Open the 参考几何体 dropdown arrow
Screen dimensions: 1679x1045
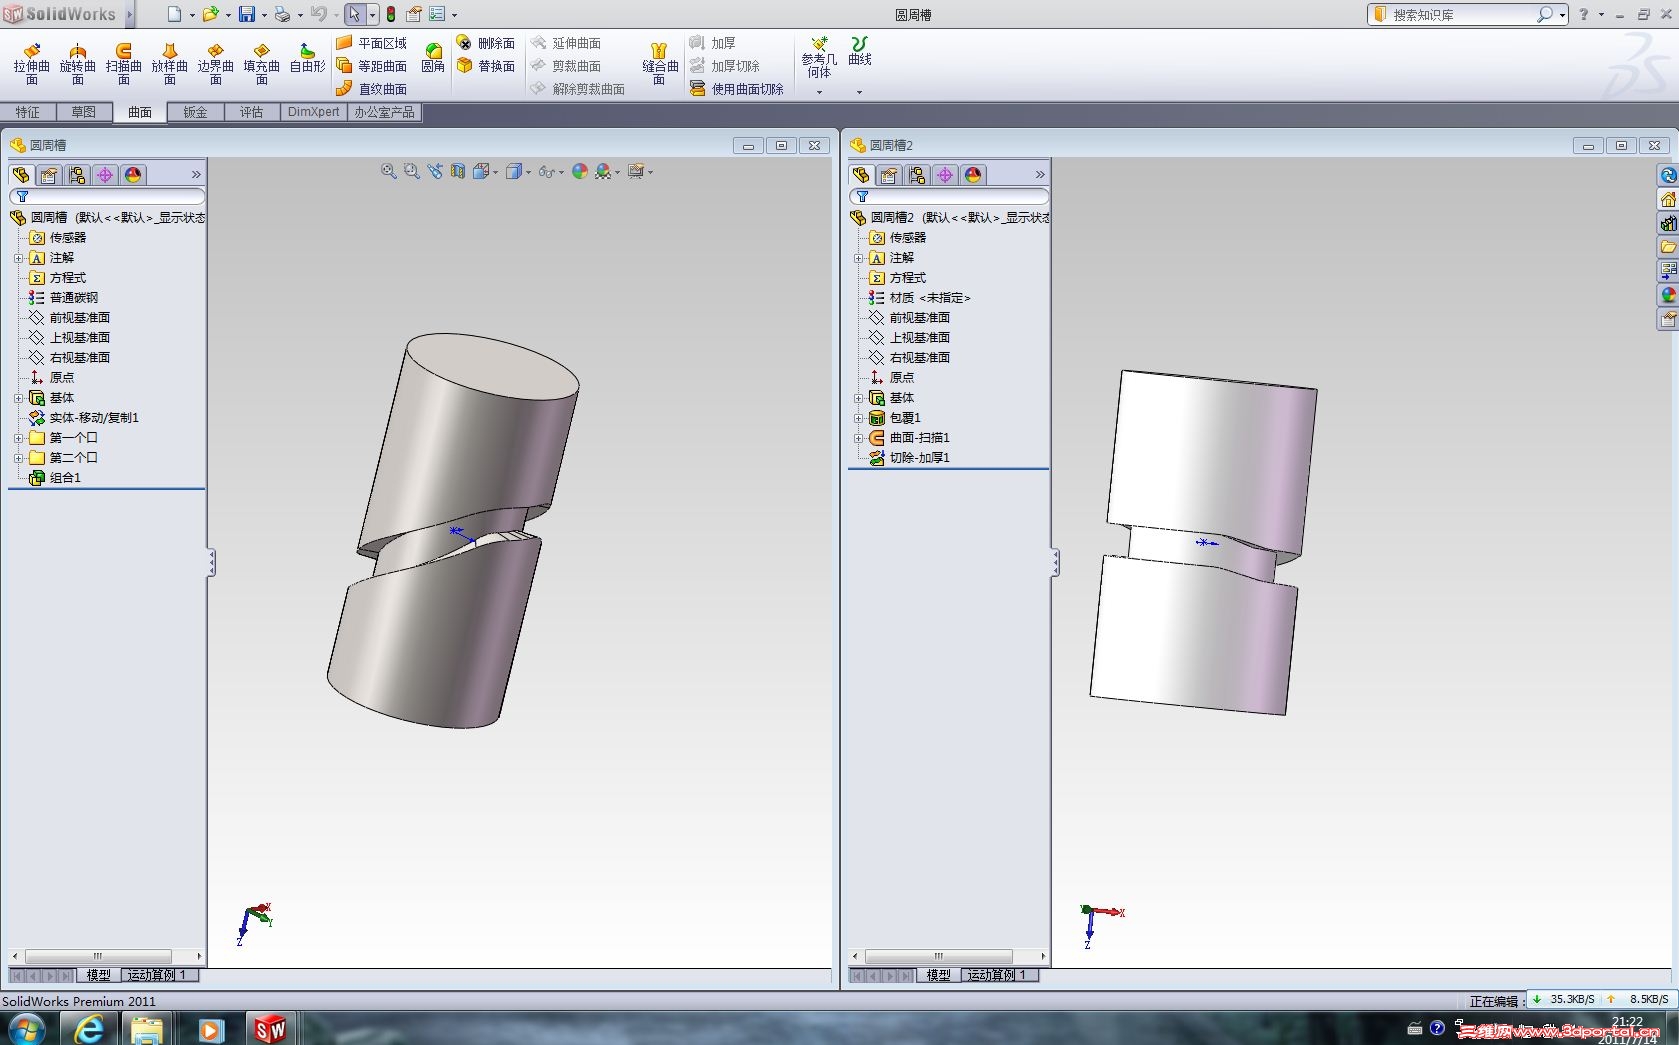coord(819,92)
